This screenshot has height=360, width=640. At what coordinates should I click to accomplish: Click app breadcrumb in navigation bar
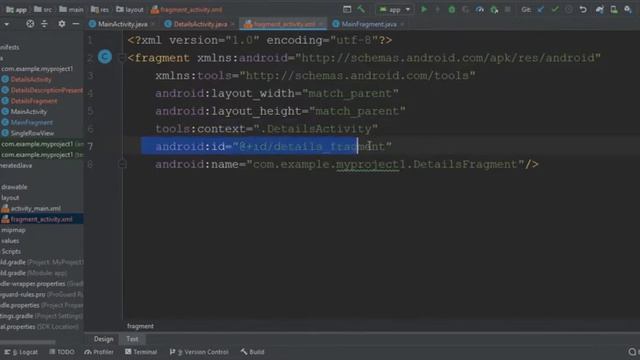(x=16, y=9)
